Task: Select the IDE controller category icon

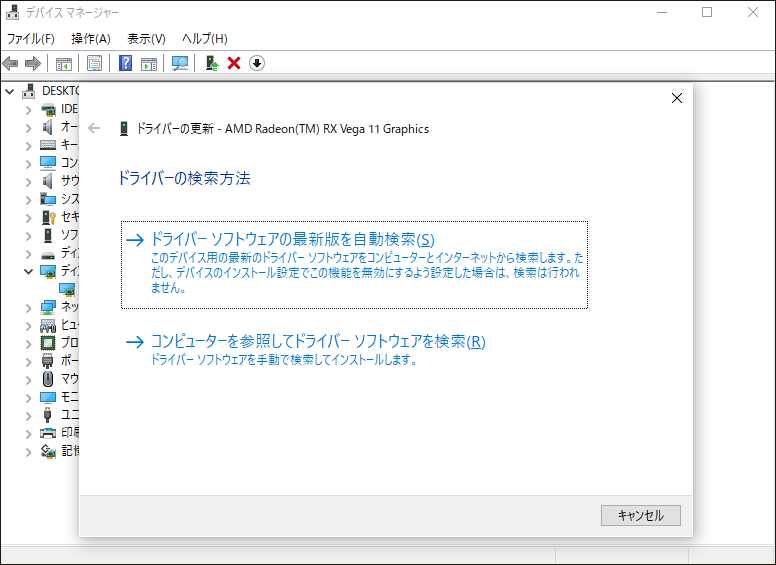Action: pyautogui.click(x=48, y=109)
